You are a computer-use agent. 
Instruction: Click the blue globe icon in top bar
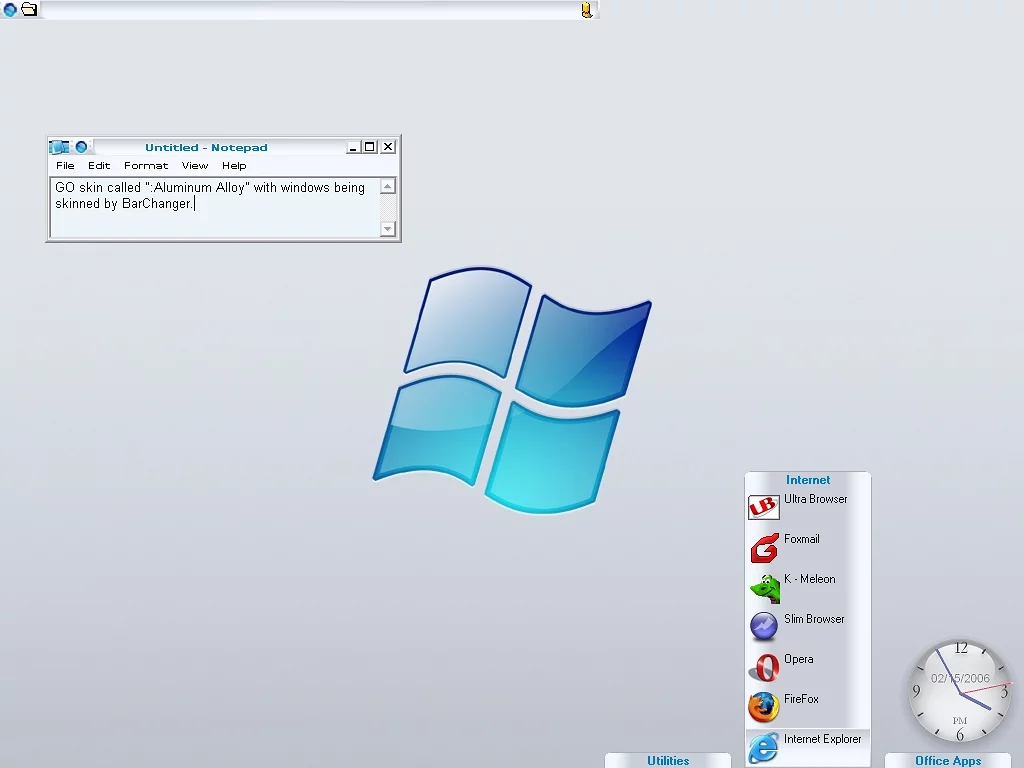pyautogui.click(x=10, y=10)
